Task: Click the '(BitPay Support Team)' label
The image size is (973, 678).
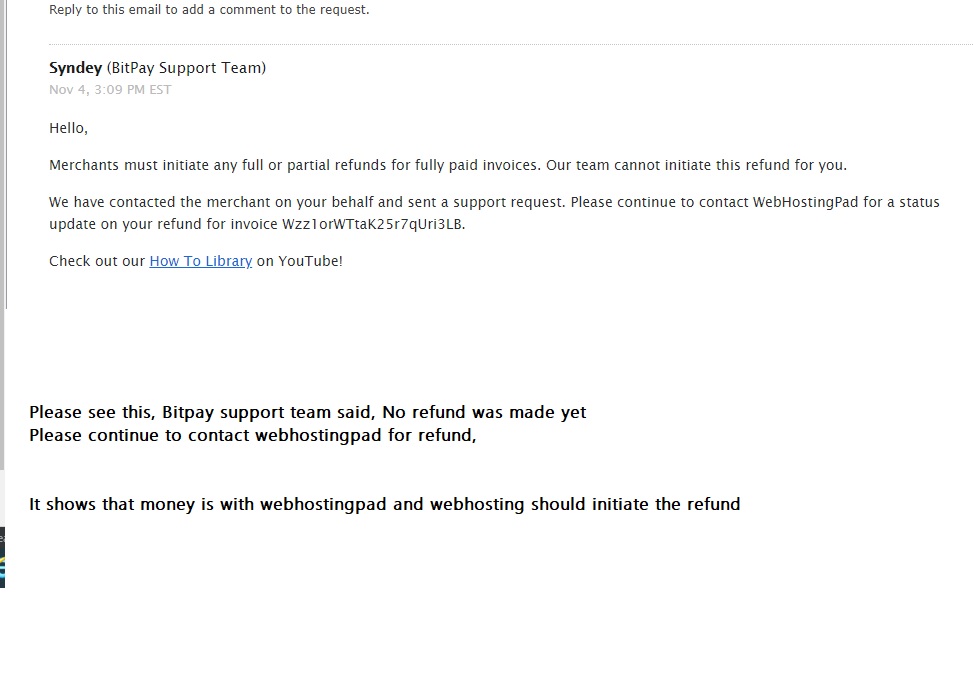Action: [x=186, y=68]
